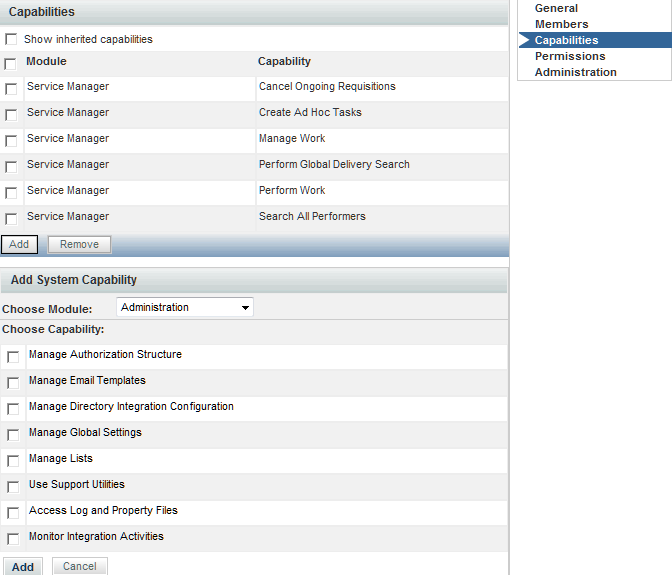Viewport: 672px width, 575px height.
Task: Click the Cancel button
Action: (80, 566)
